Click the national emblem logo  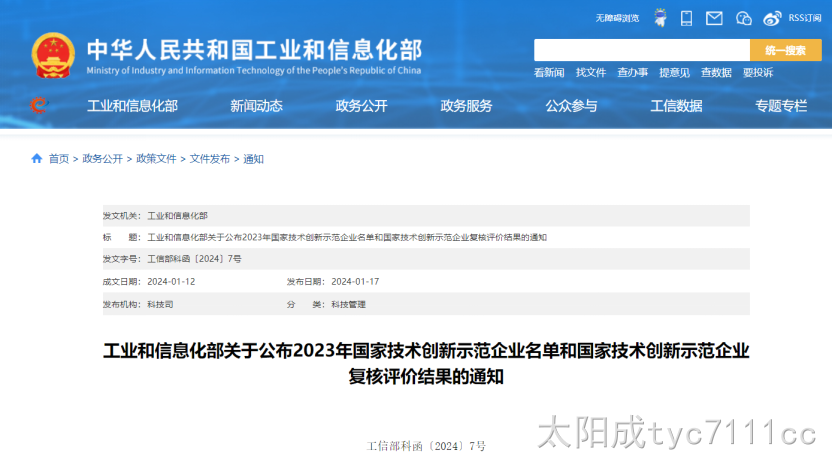pos(53,56)
